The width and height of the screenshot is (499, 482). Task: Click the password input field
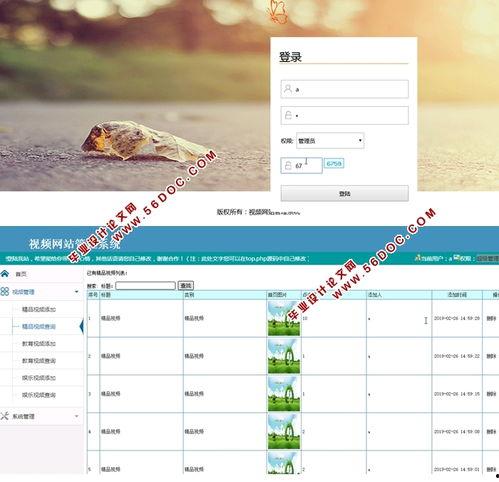pos(344,115)
